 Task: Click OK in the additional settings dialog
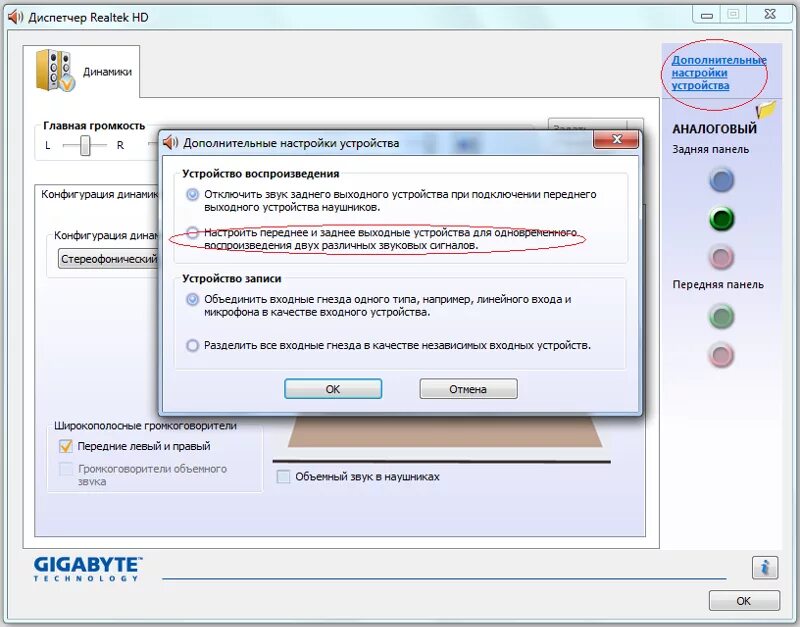[333, 389]
